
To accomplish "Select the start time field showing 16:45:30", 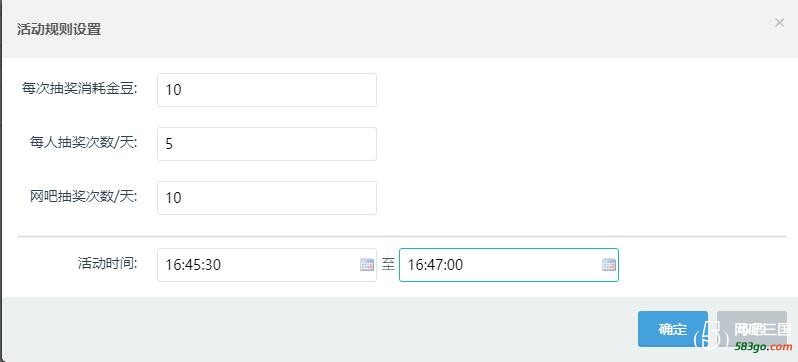I will click(x=267, y=265).
